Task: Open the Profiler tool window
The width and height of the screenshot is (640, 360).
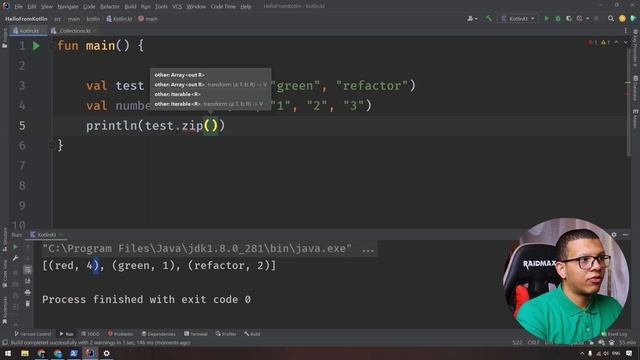Action: 226,334
